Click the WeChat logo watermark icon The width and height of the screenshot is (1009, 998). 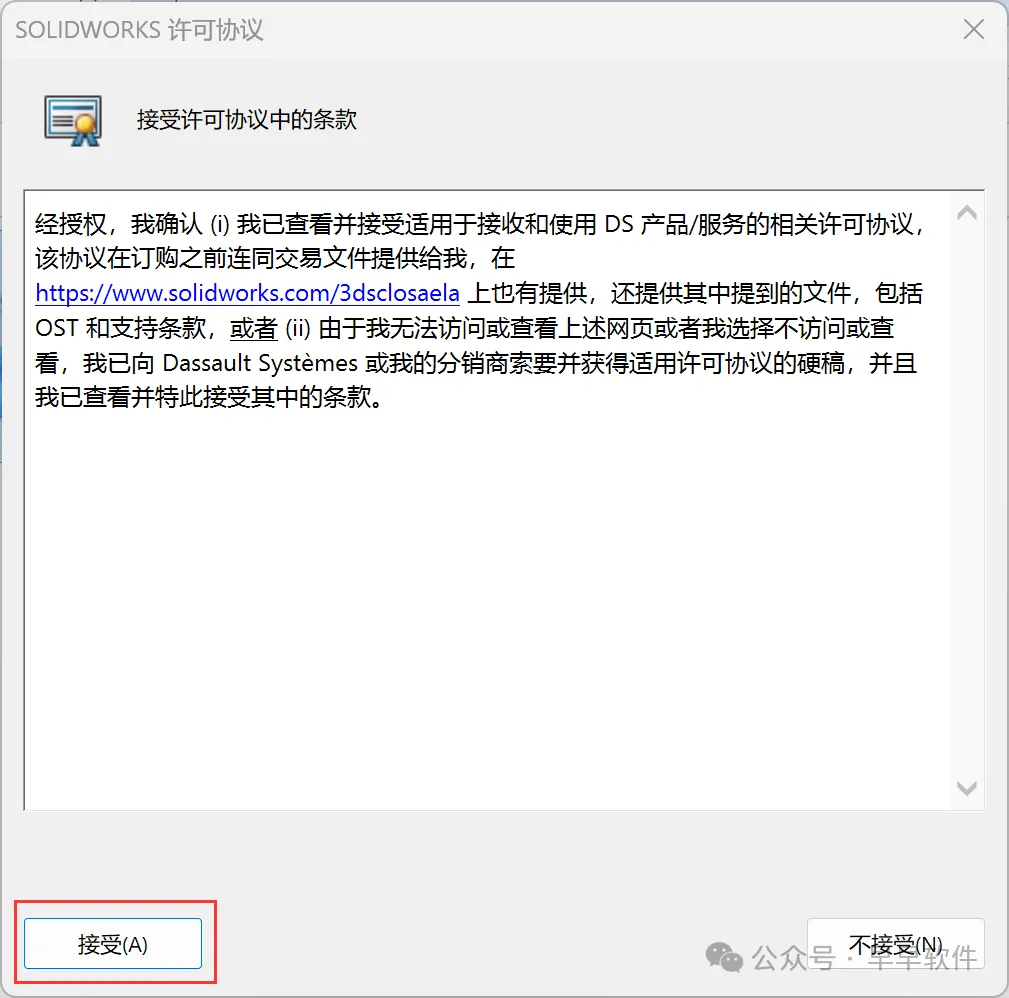[x=724, y=957]
